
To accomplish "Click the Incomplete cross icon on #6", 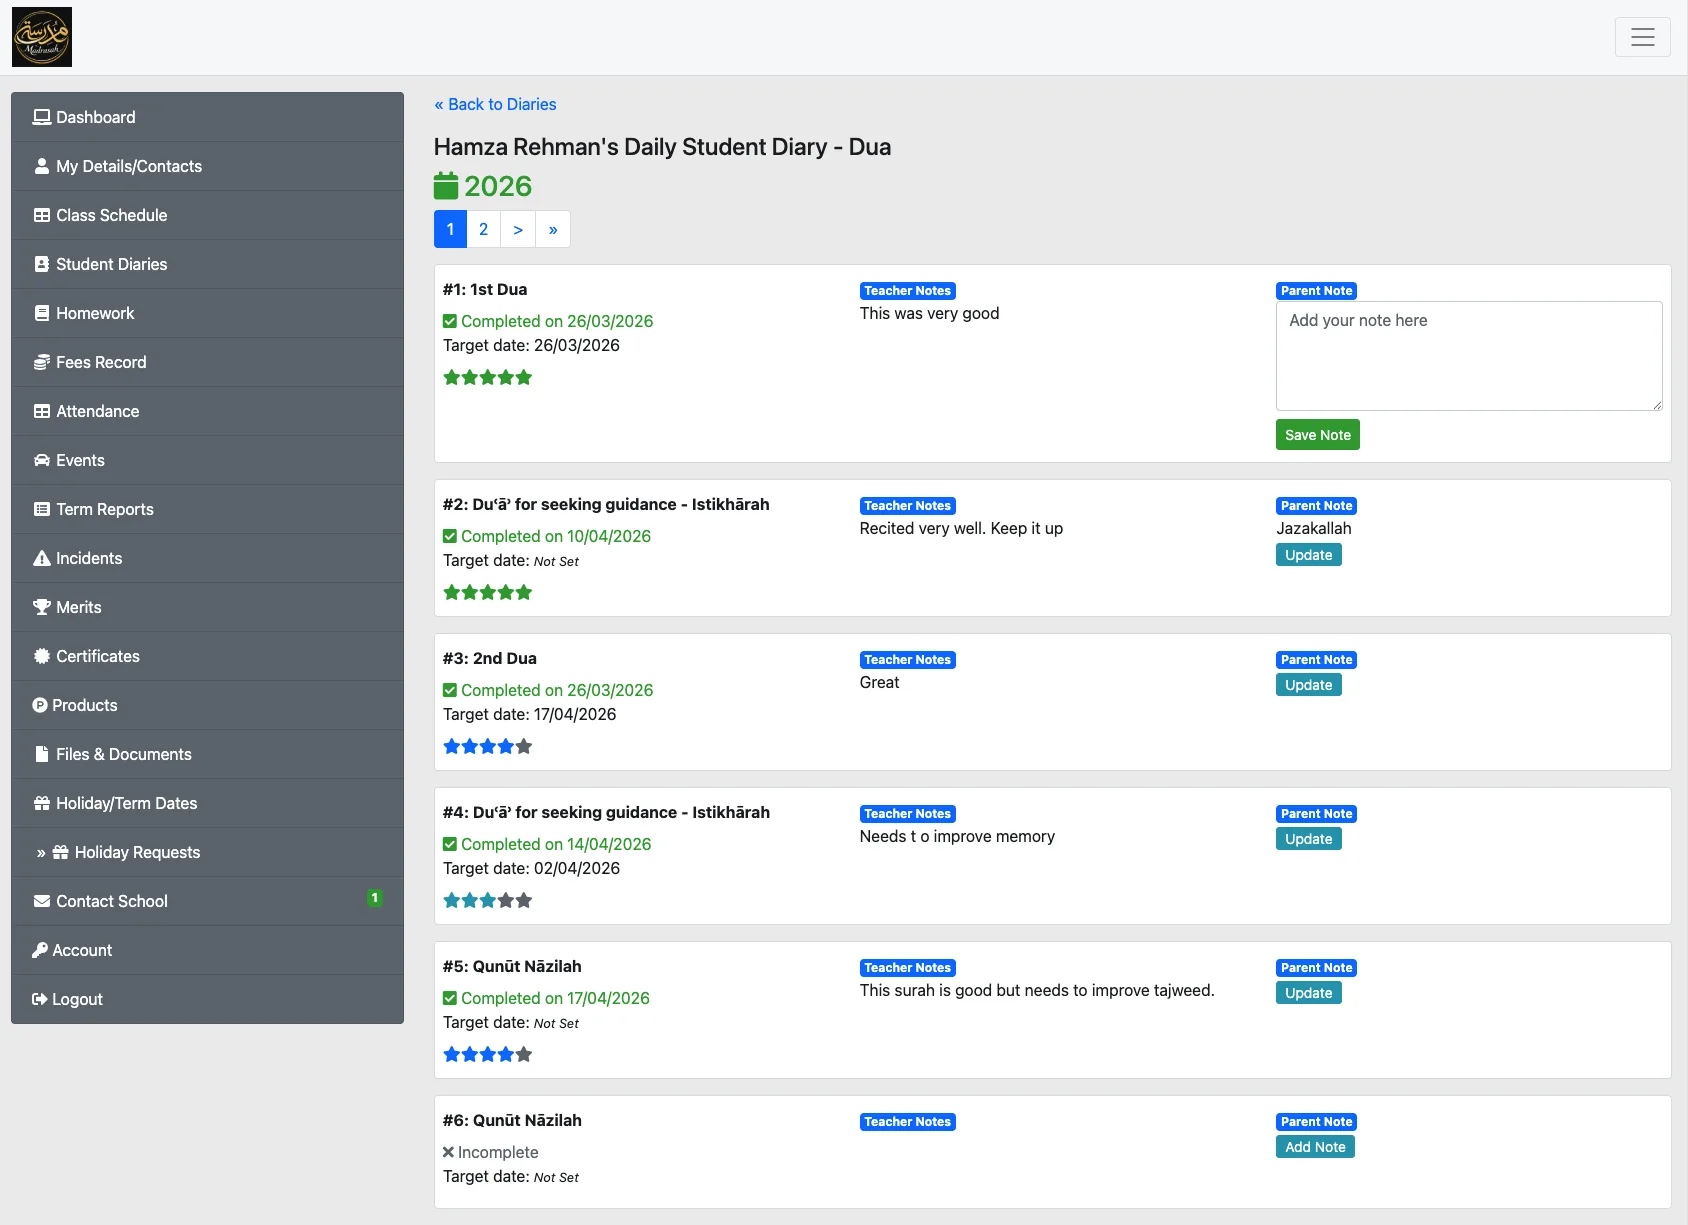I will [x=449, y=1152].
